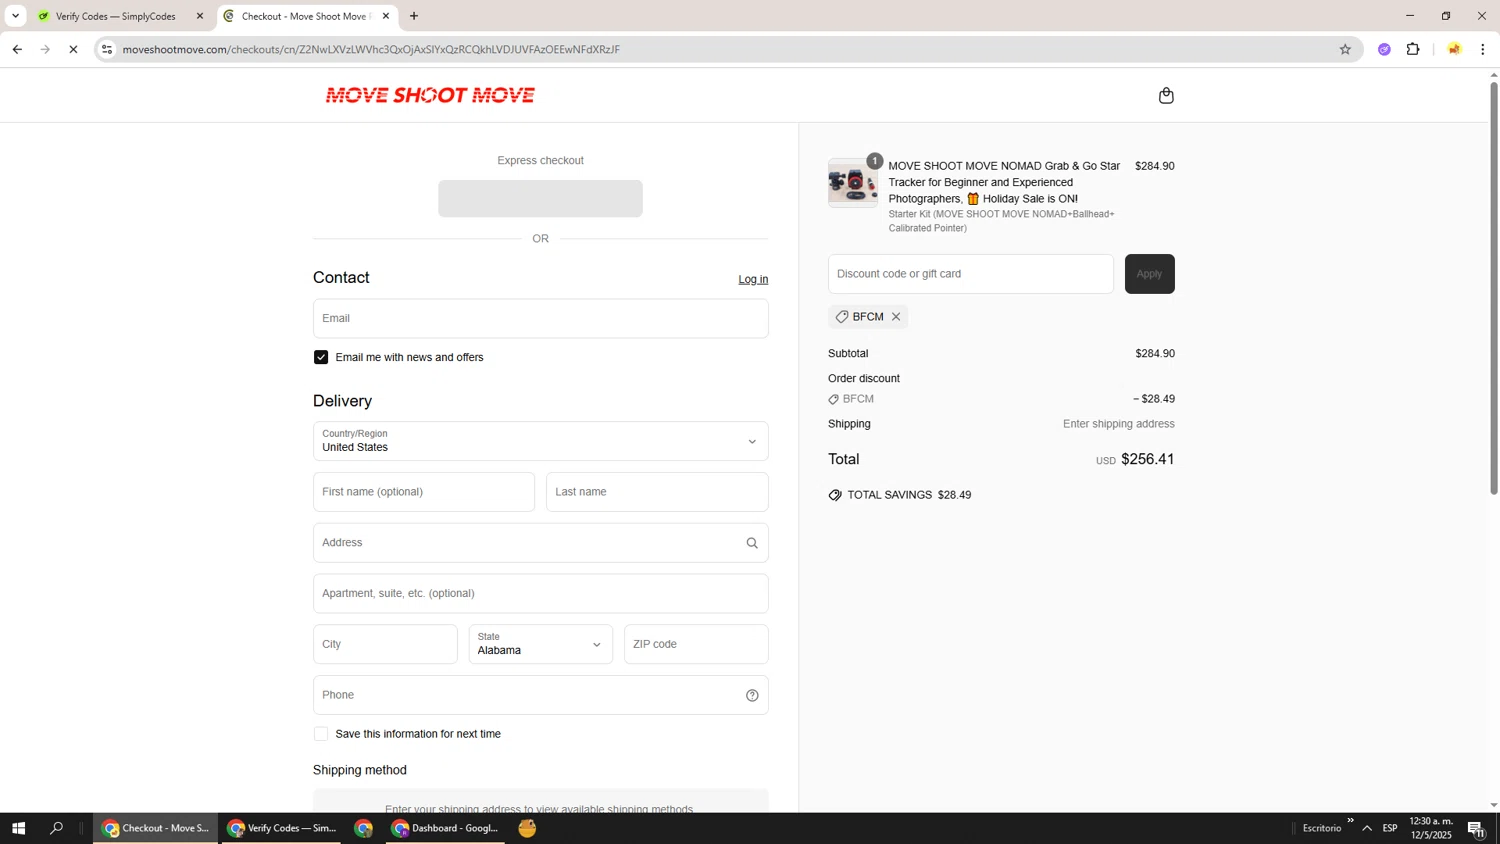
Task: Focus the Phone input field
Action: pyautogui.click(x=541, y=695)
